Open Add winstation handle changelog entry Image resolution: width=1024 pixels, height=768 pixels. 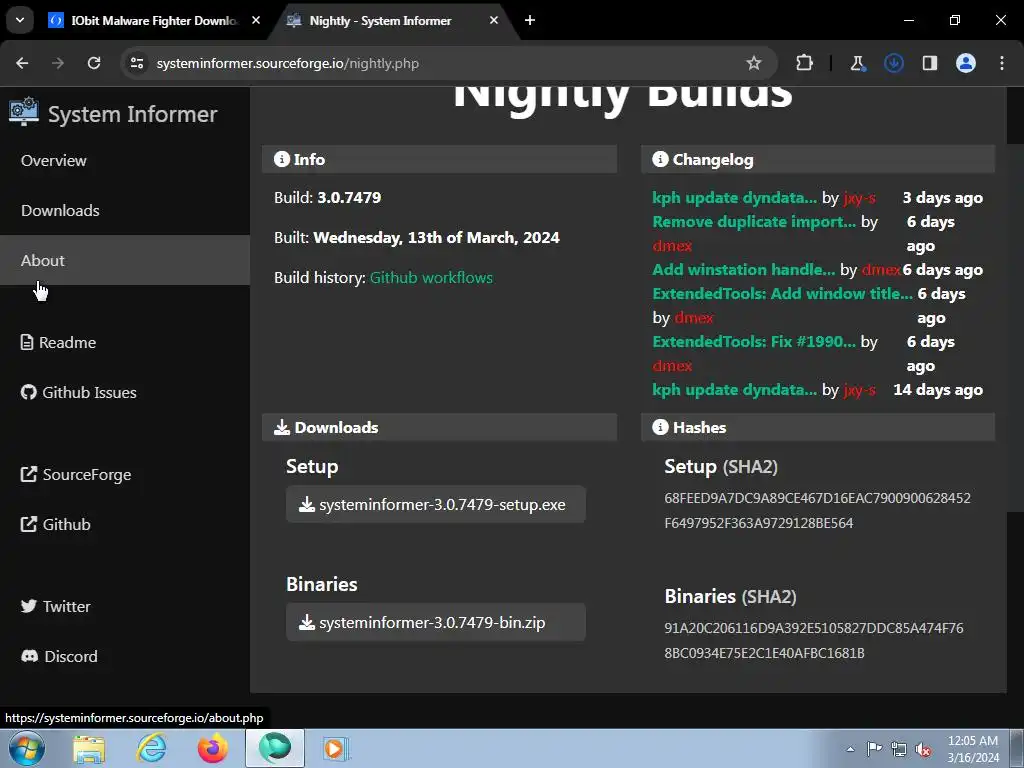coord(743,270)
